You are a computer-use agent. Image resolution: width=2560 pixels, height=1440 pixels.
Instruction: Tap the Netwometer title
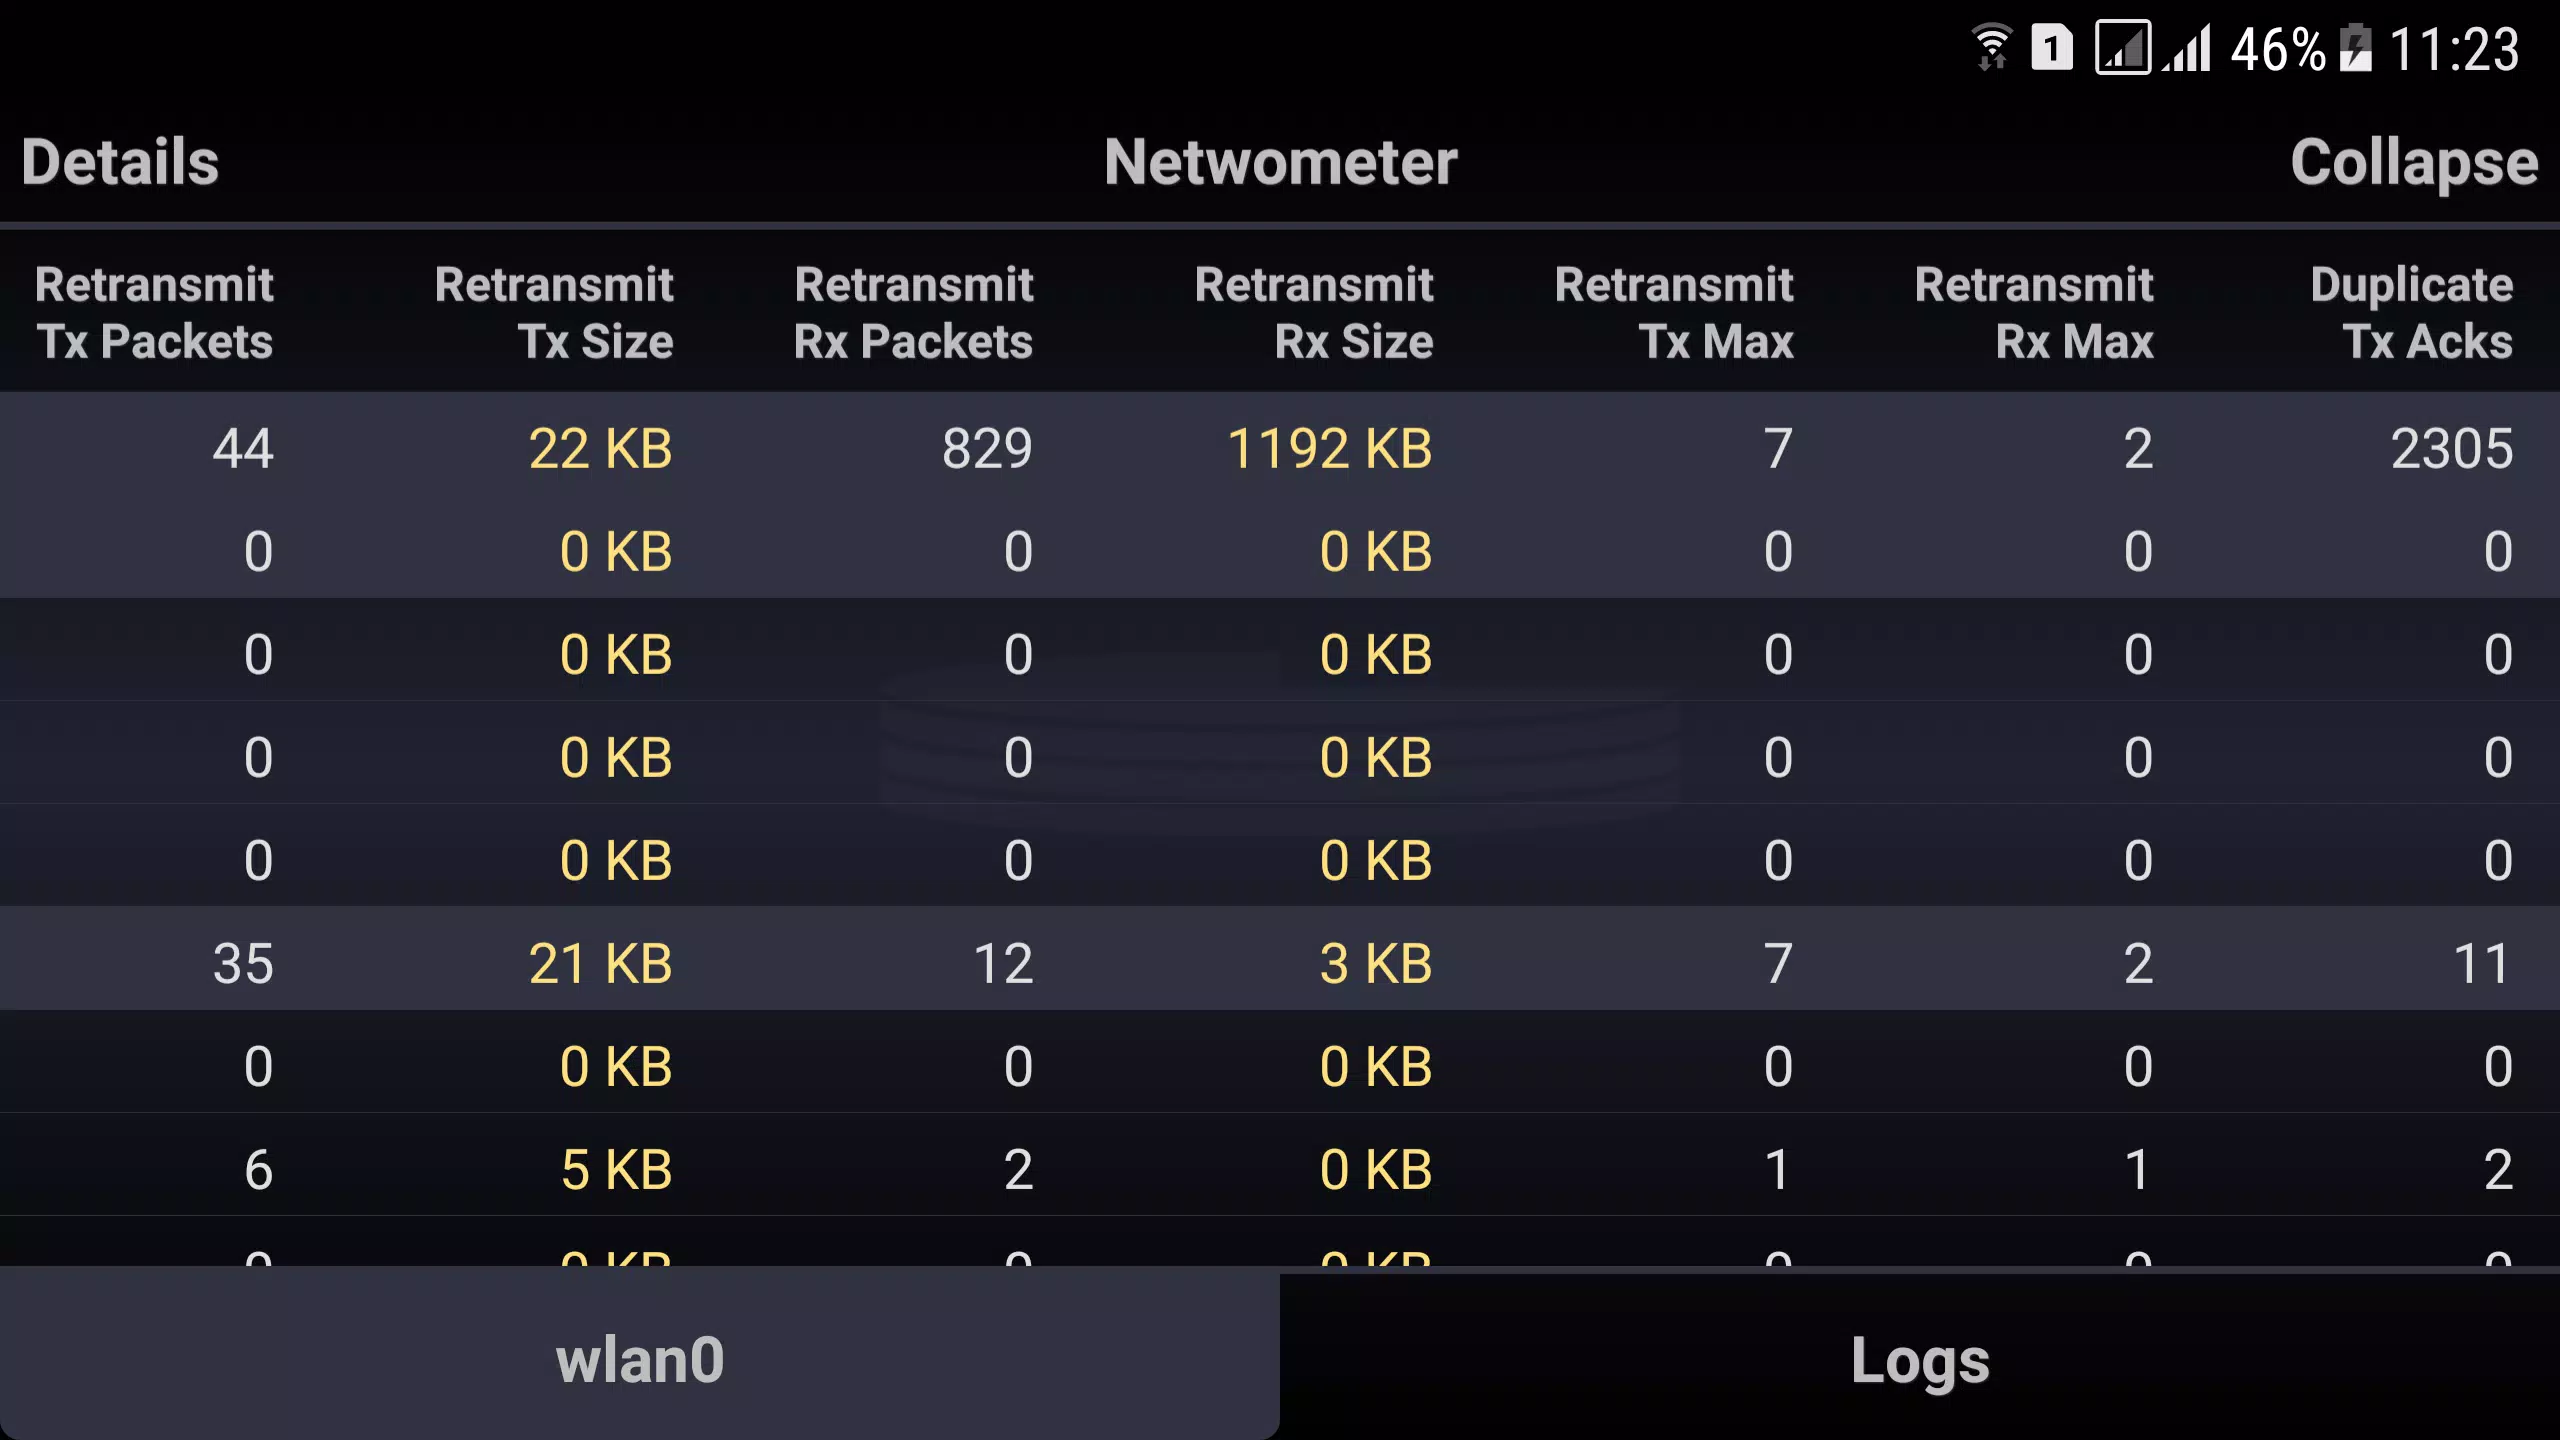pos(1280,162)
